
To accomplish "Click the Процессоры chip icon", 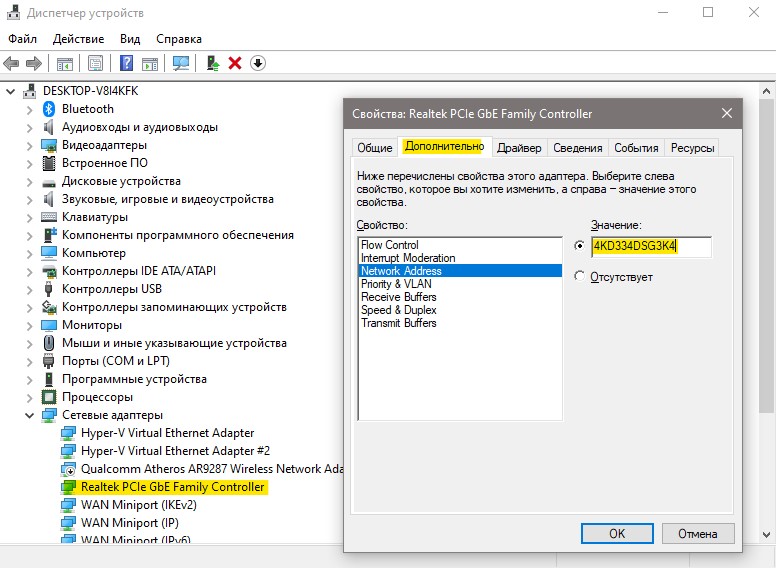I will click(x=48, y=397).
